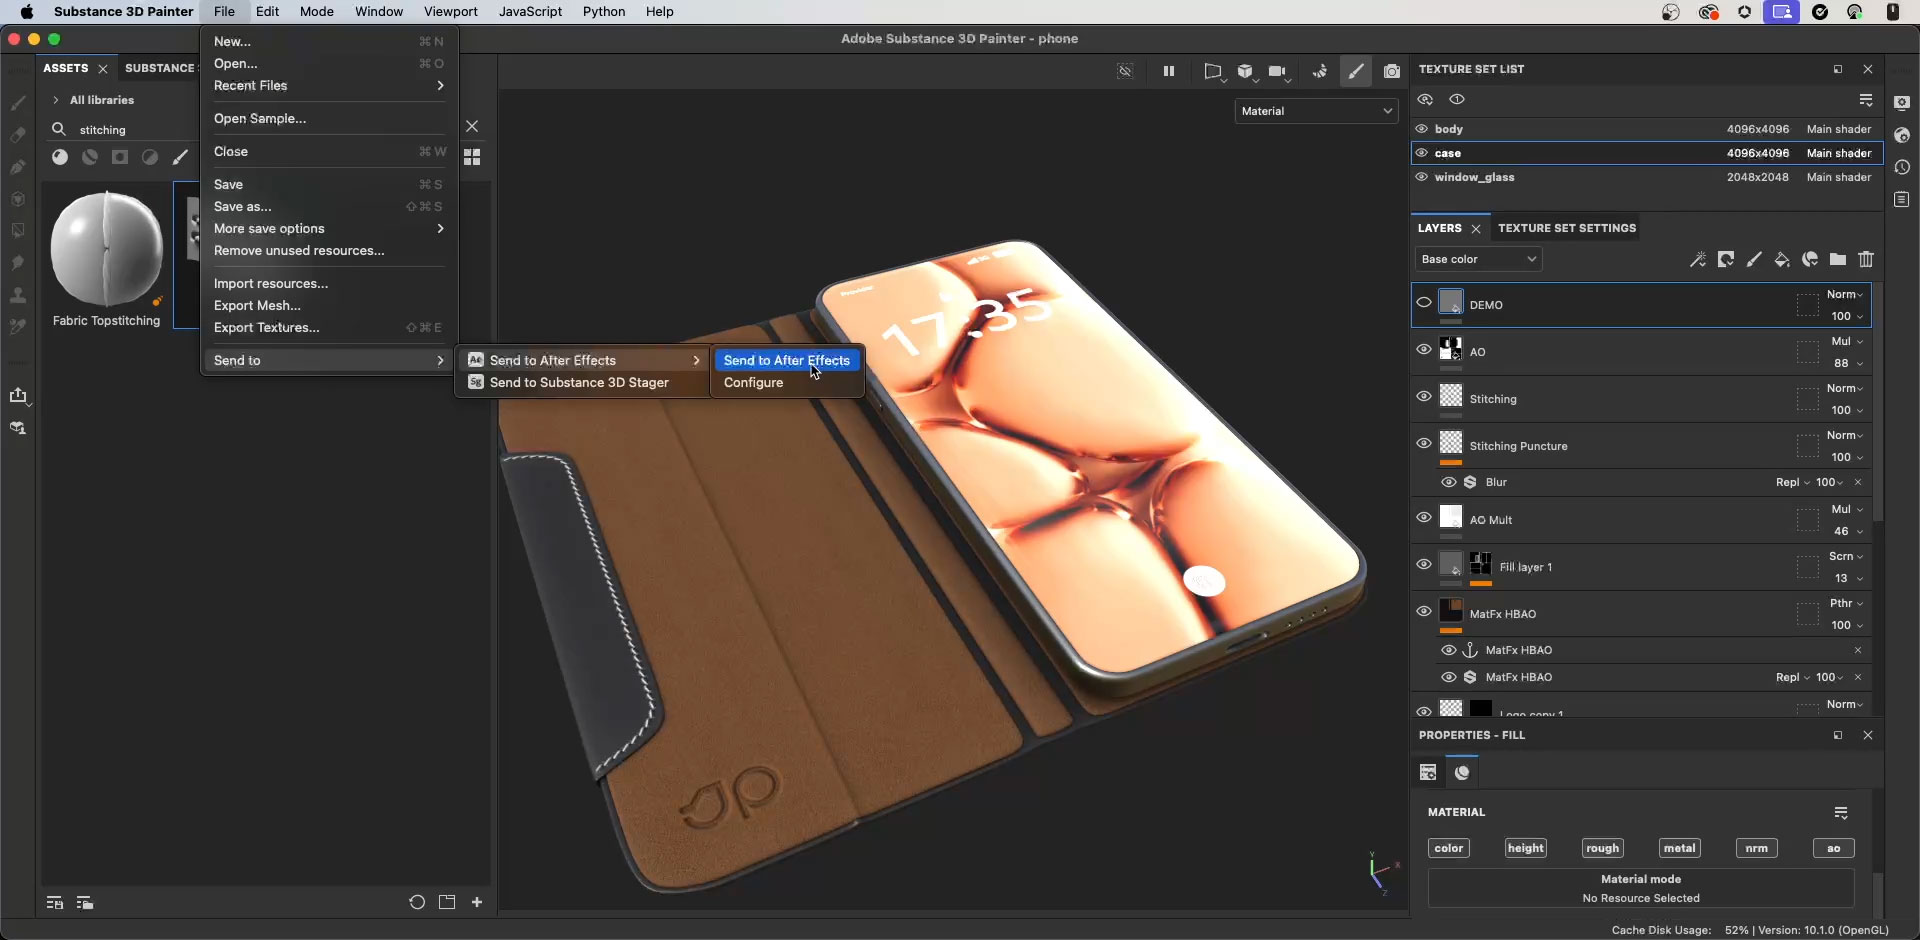Screen dimensions: 1920x940
Task: Click the refresh icon at assets panel bottom
Action: click(x=417, y=902)
